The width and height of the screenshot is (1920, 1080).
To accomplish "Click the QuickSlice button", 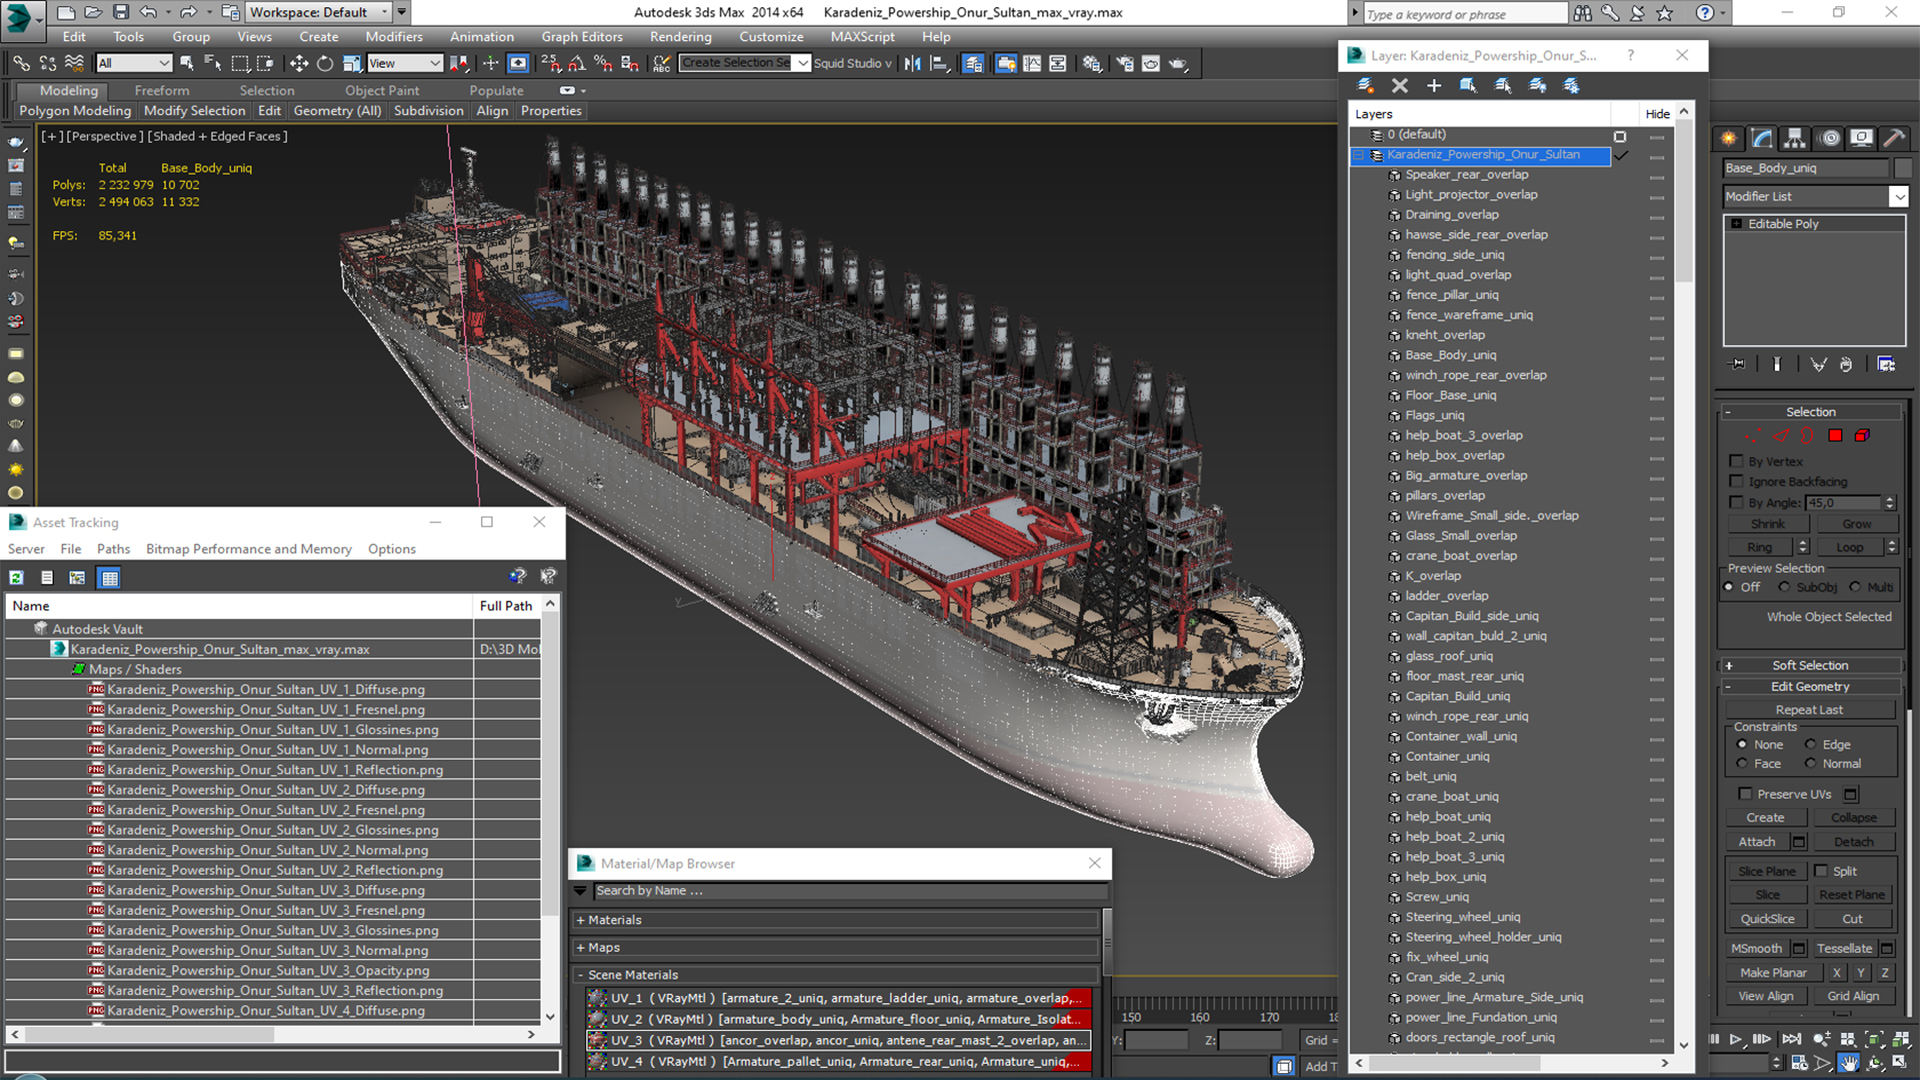I will tap(1767, 919).
